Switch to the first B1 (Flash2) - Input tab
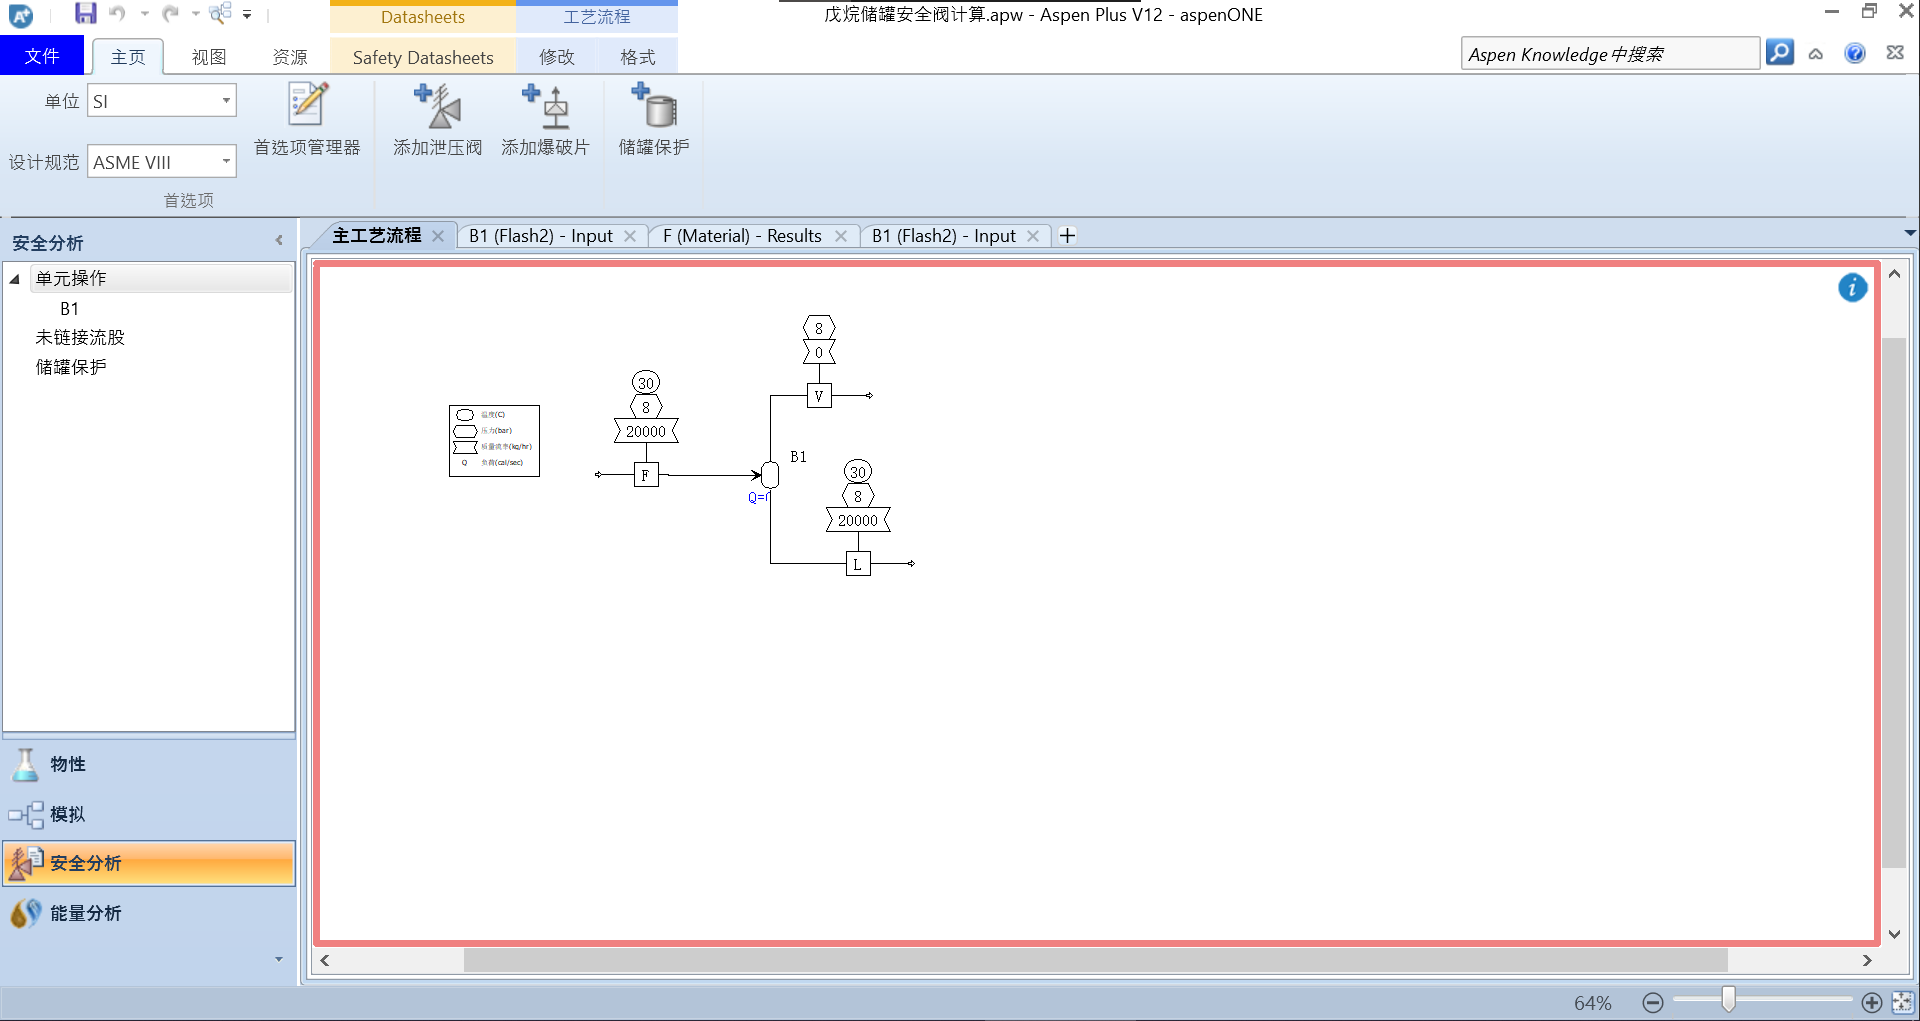Image resolution: width=1920 pixels, height=1021 pixels. tap(540, 236)
